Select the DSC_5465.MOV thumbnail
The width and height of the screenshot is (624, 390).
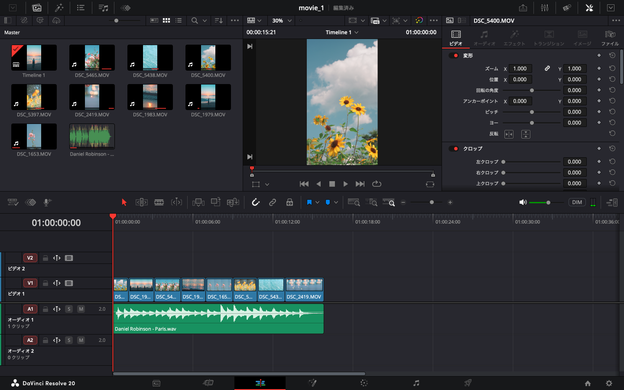tap(92, 57)
